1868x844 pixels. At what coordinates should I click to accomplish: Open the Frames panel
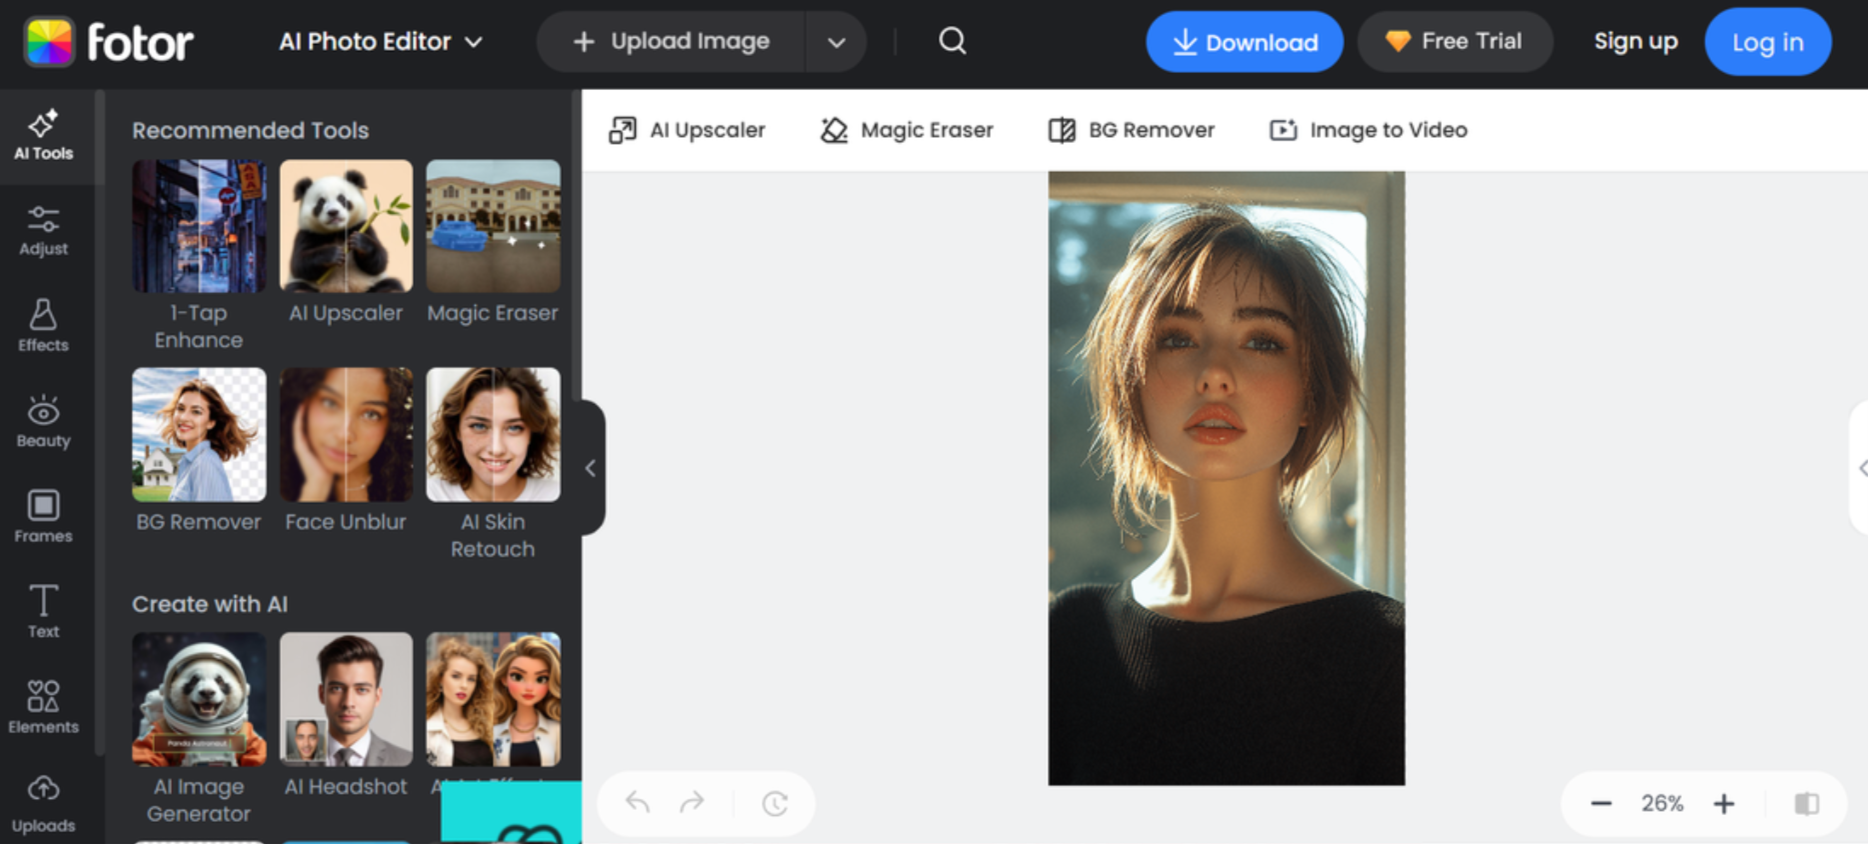coord(43,516)
